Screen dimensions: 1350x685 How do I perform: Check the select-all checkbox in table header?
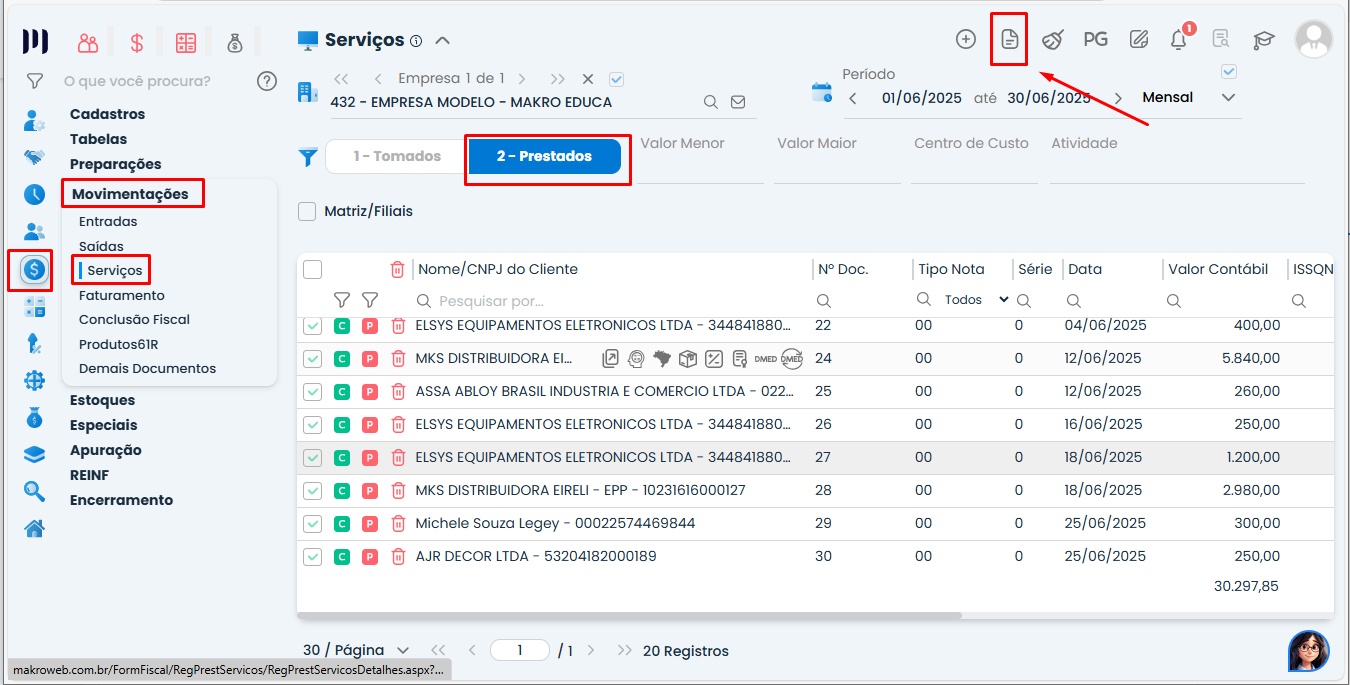pos(312,269)
